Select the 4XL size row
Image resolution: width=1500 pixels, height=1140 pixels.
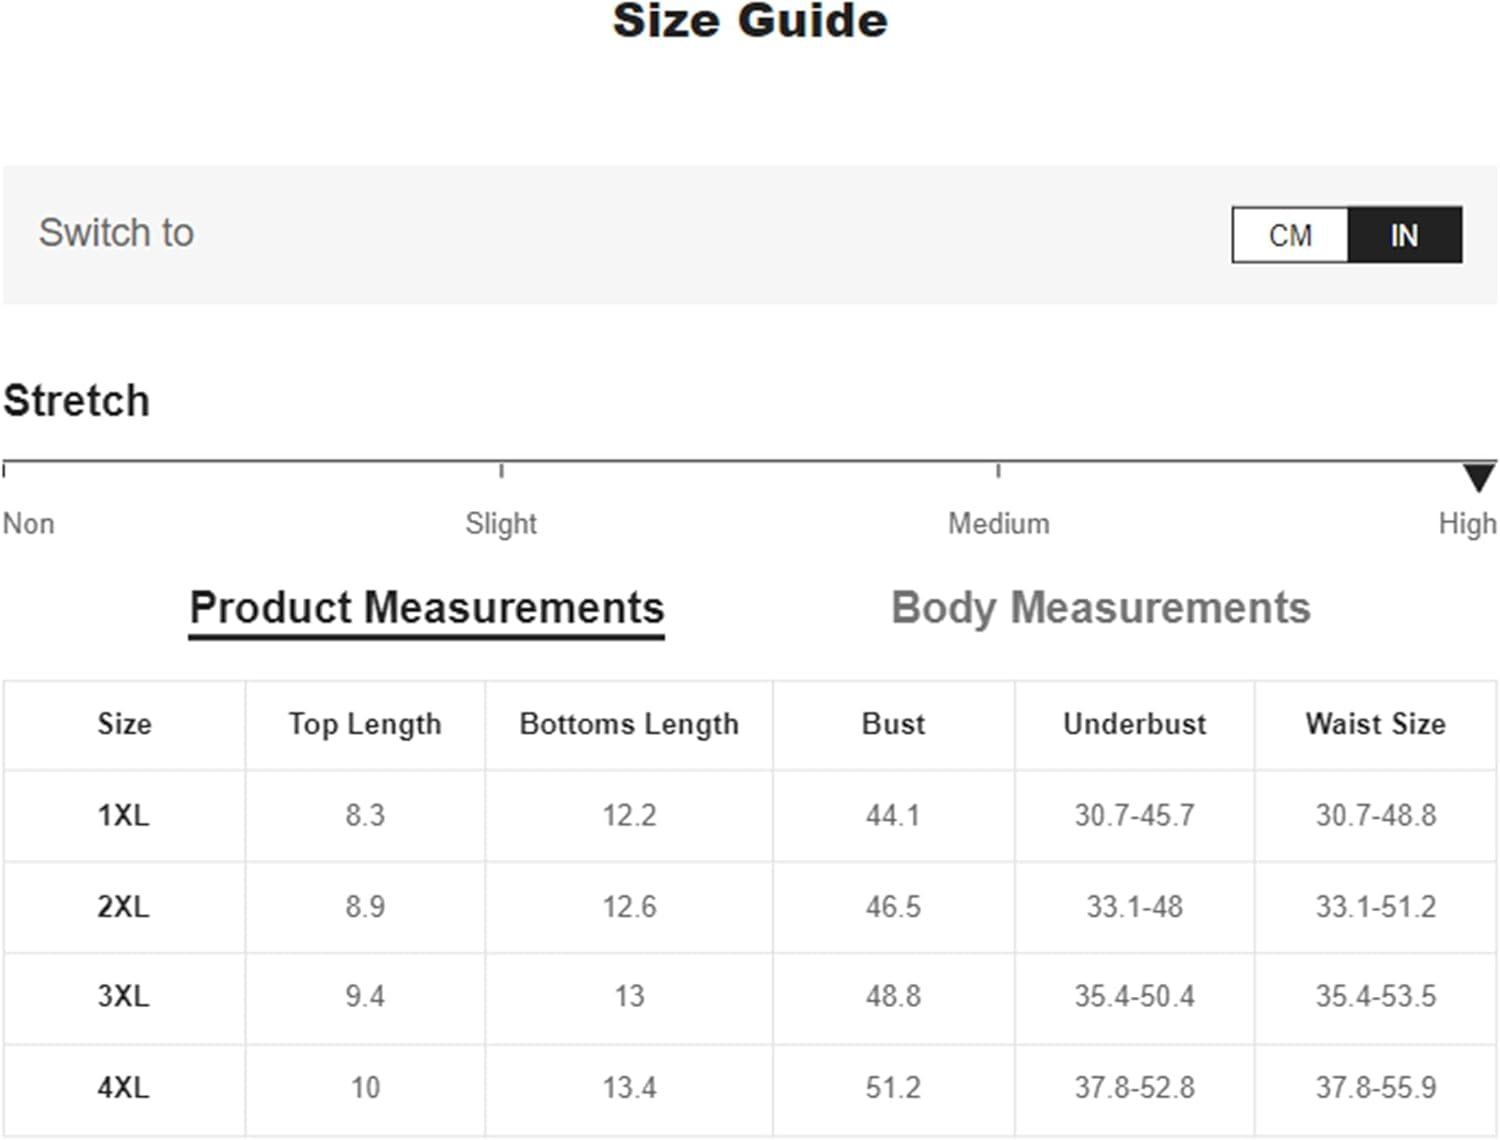point(750,1088)
